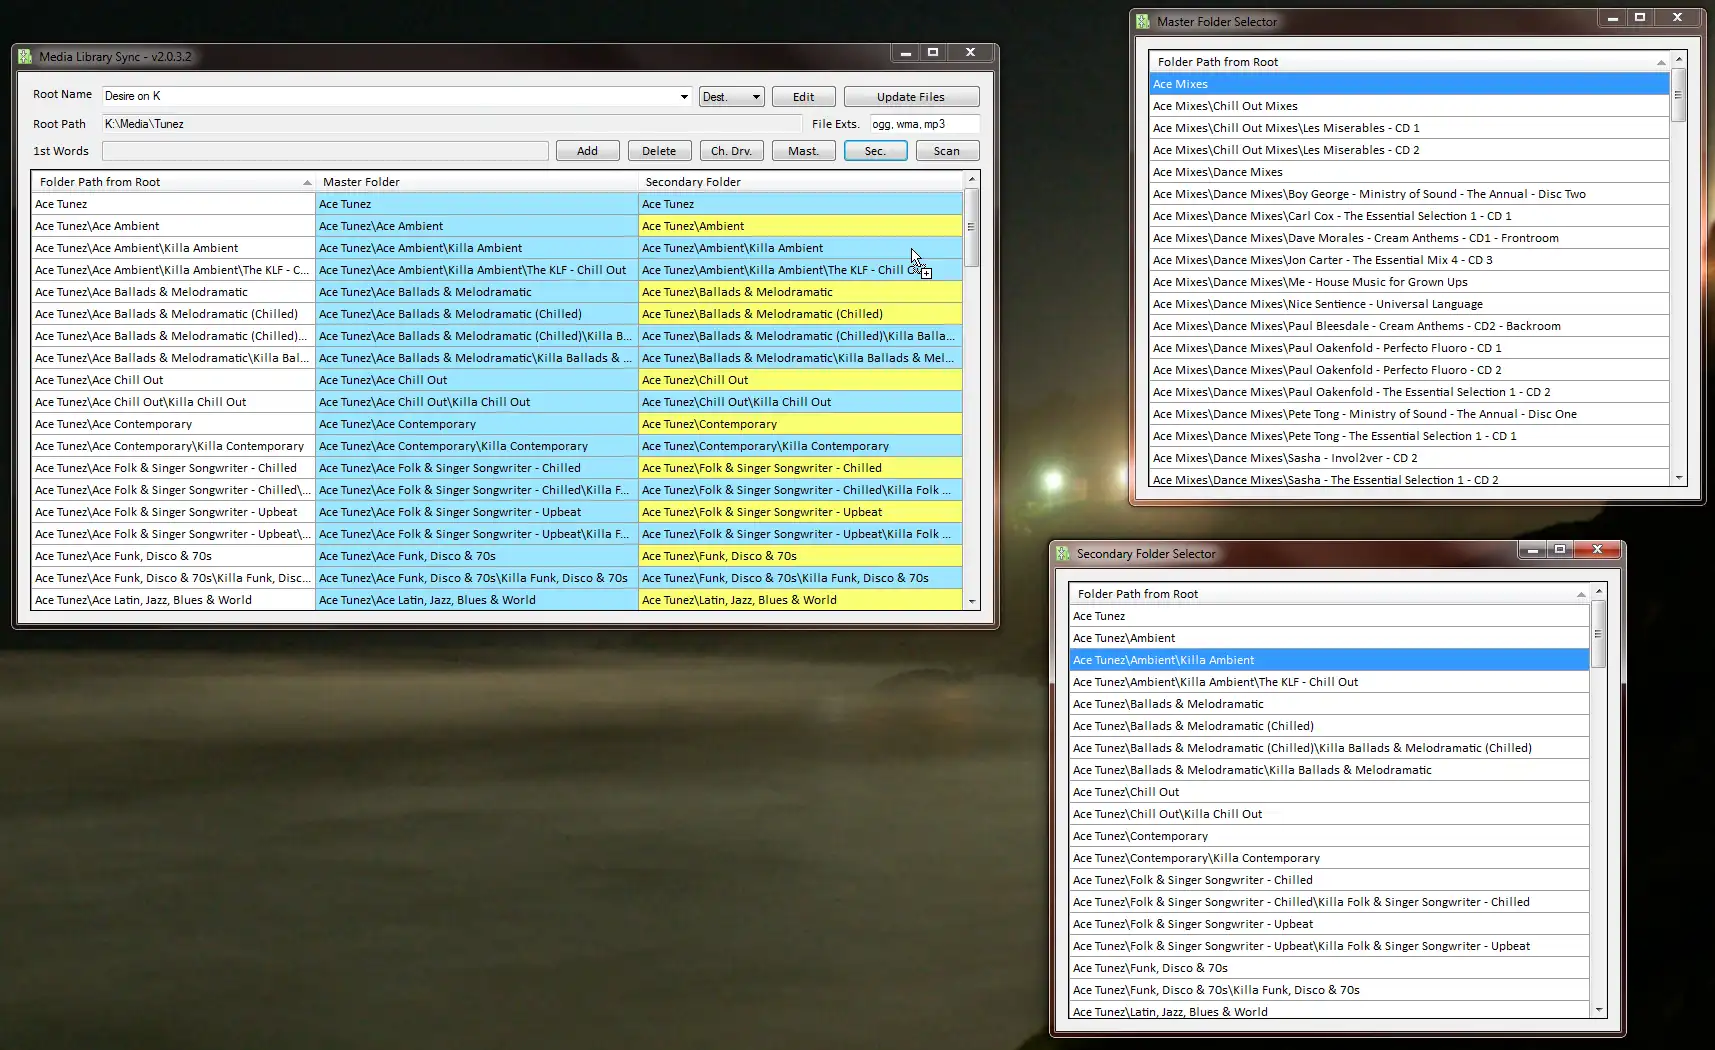Select Pete Tong - Ministry of Sound row

[x=1409, y=414]
